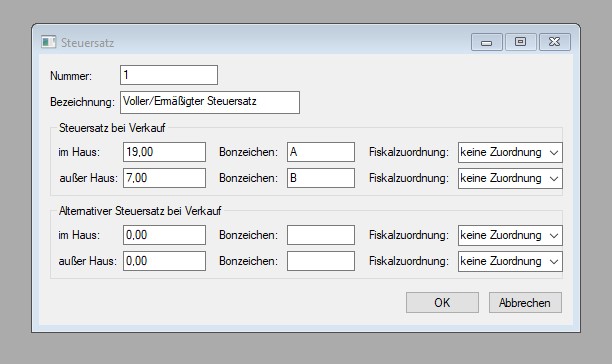Image resolution: width=612 pixels, height=364 pixels.
Task: Maximize the Steuersatz dialog
Action: [520, 42]
